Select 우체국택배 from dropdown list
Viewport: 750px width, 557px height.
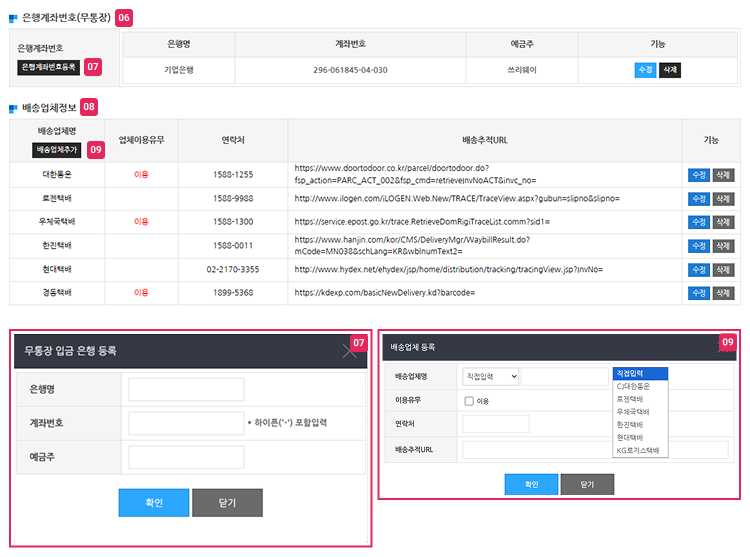pos(640,412)
